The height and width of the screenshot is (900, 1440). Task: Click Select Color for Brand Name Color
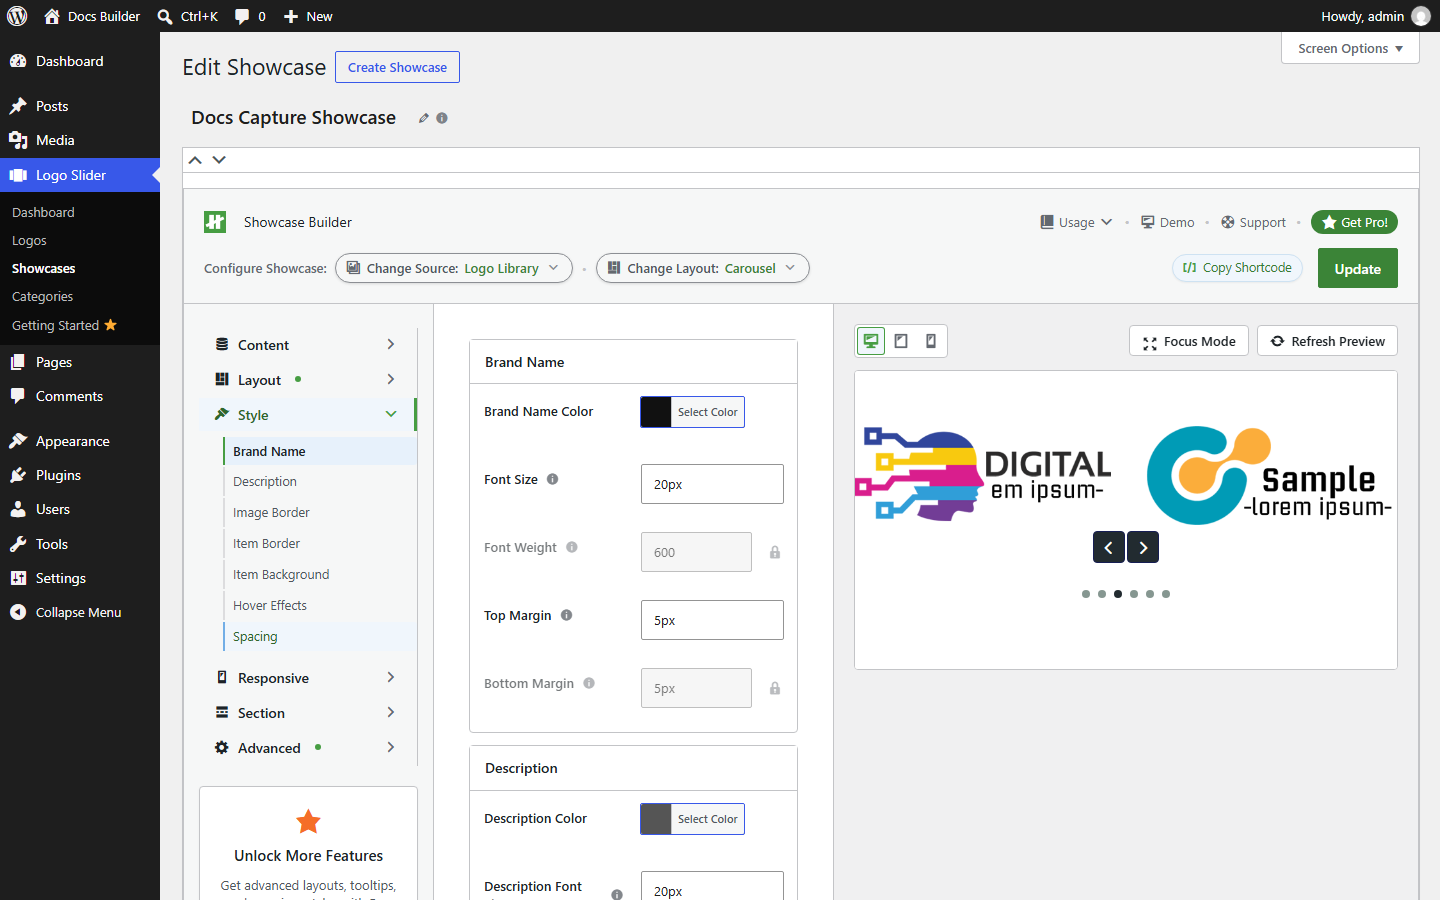coord(708,412)
